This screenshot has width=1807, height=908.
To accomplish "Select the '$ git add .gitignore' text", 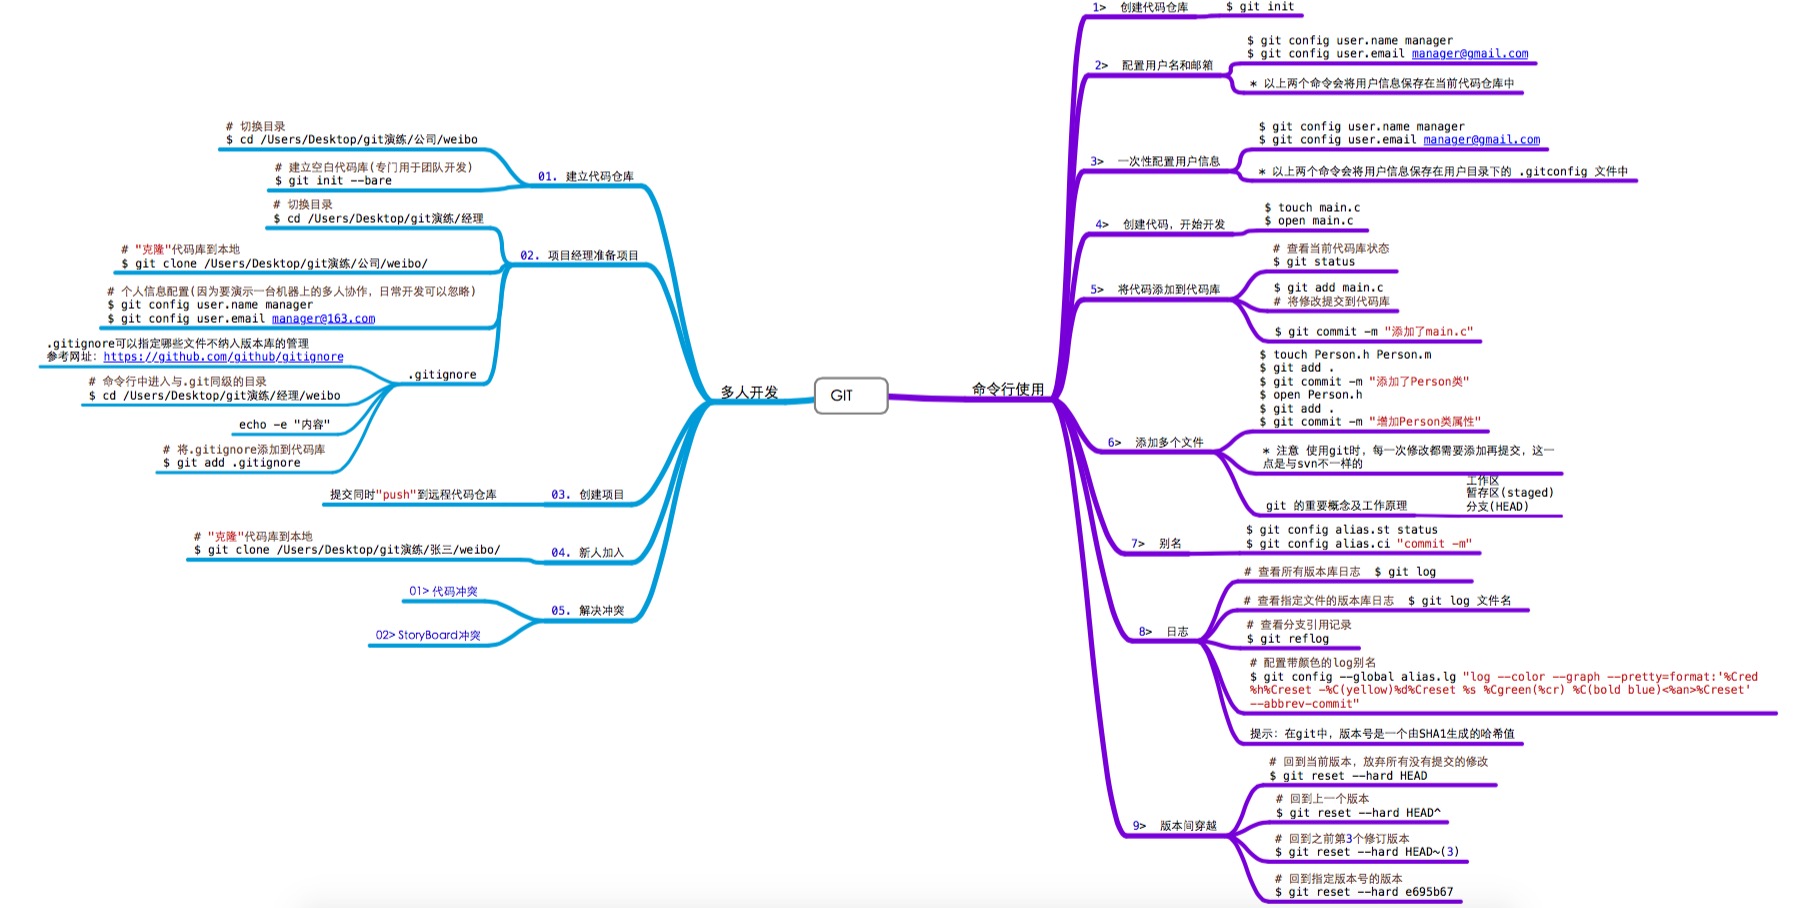I will click(x=232, y=462).
